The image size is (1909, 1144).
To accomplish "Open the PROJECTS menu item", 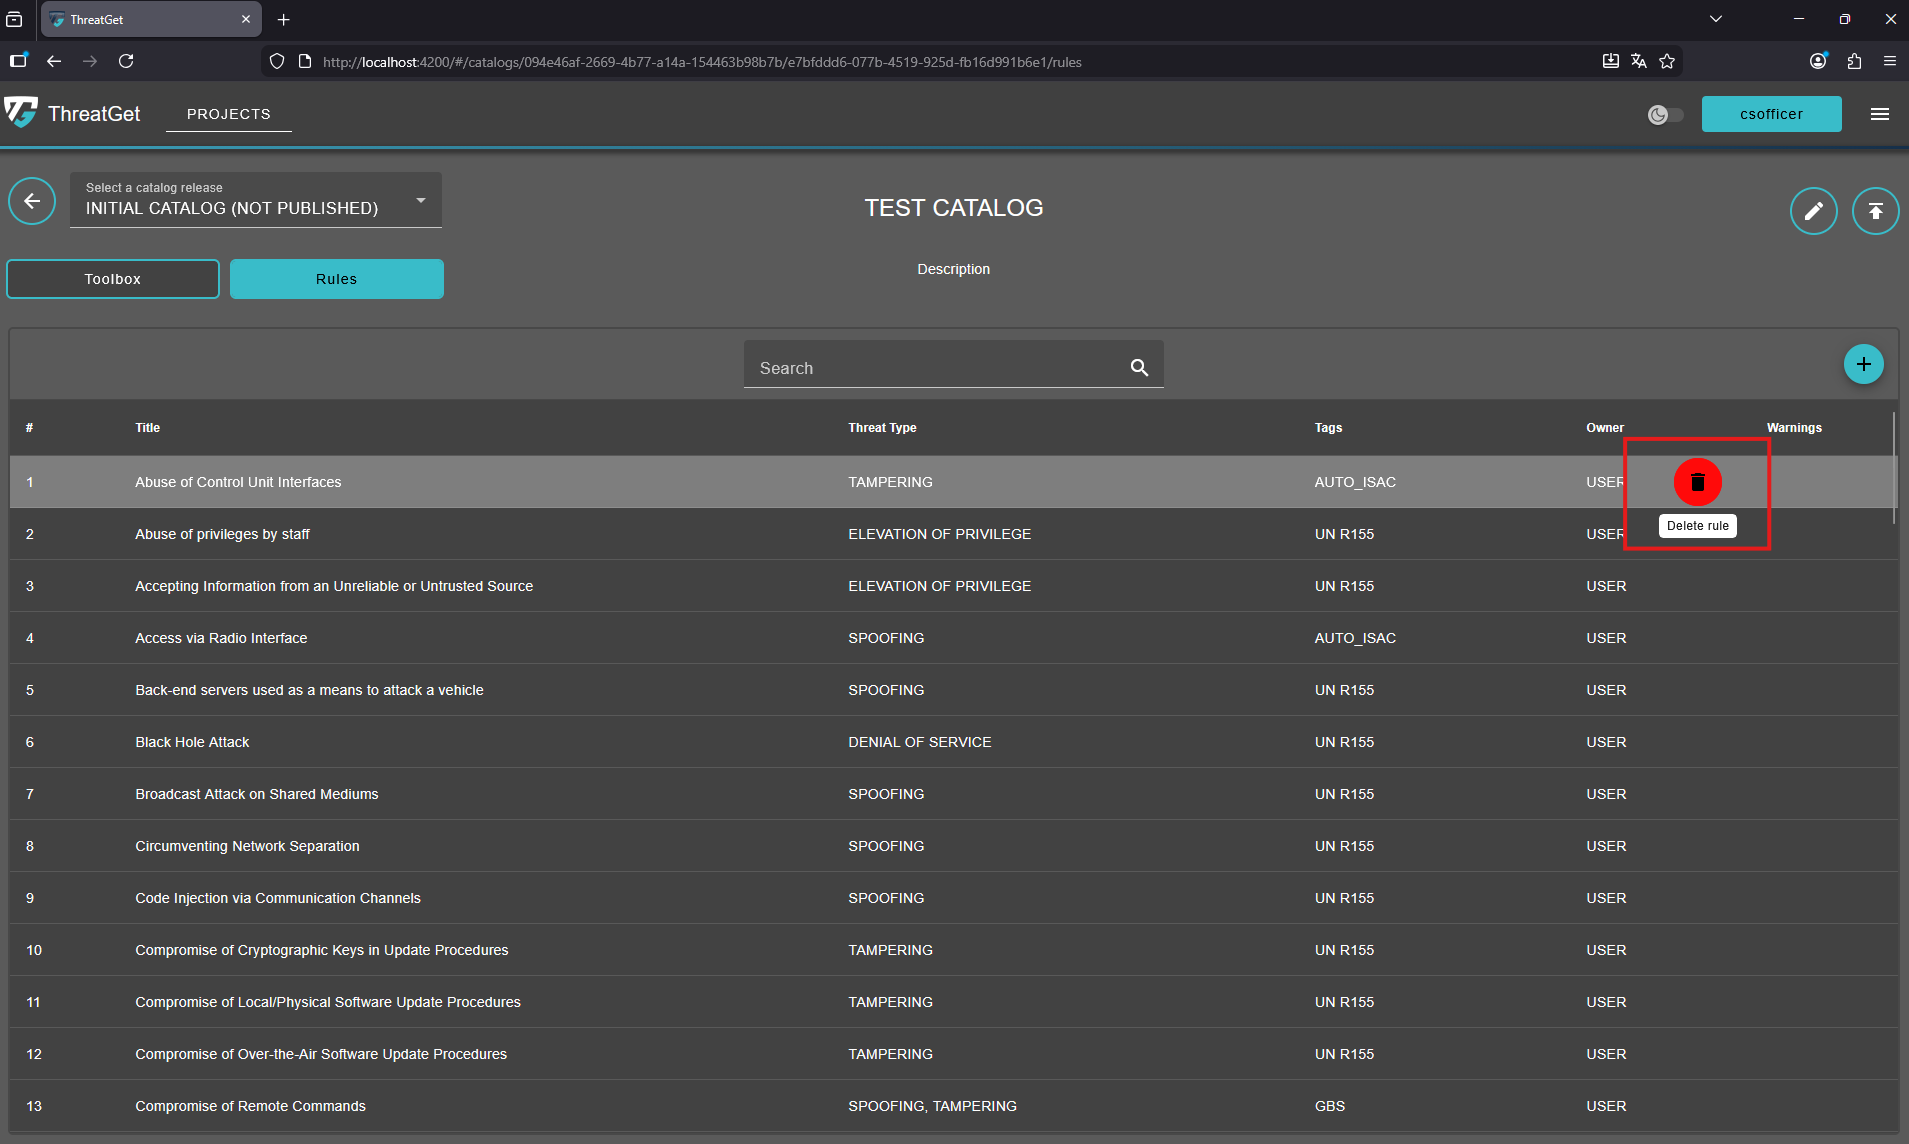I will (228, 114).
